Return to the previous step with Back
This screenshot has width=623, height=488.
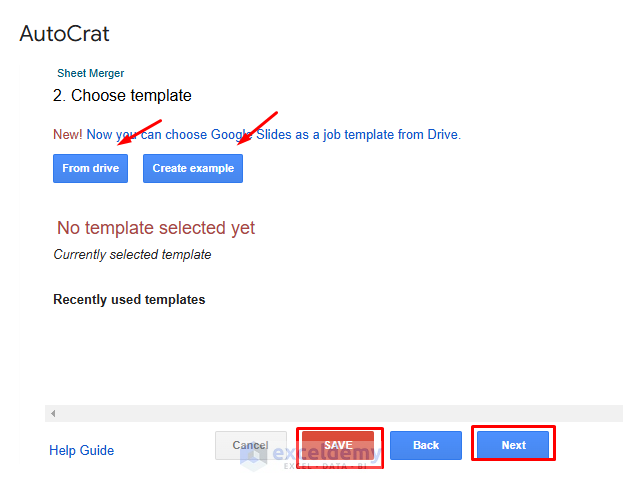pos(426,445)
